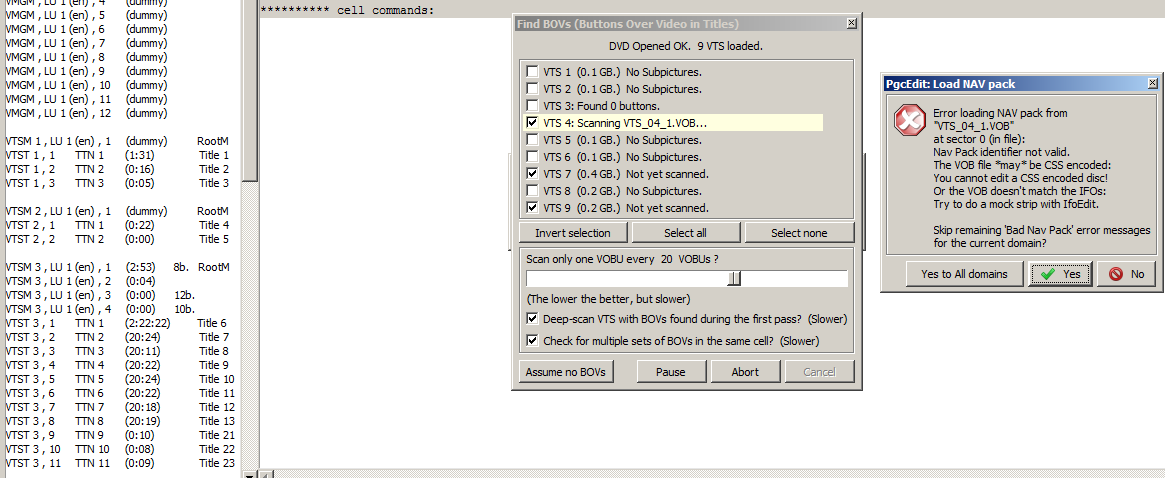Check the VTS 1 No Subpictures checkbox
The image size is (1165, 478).
pyautogui.click(x=532, y=72)
